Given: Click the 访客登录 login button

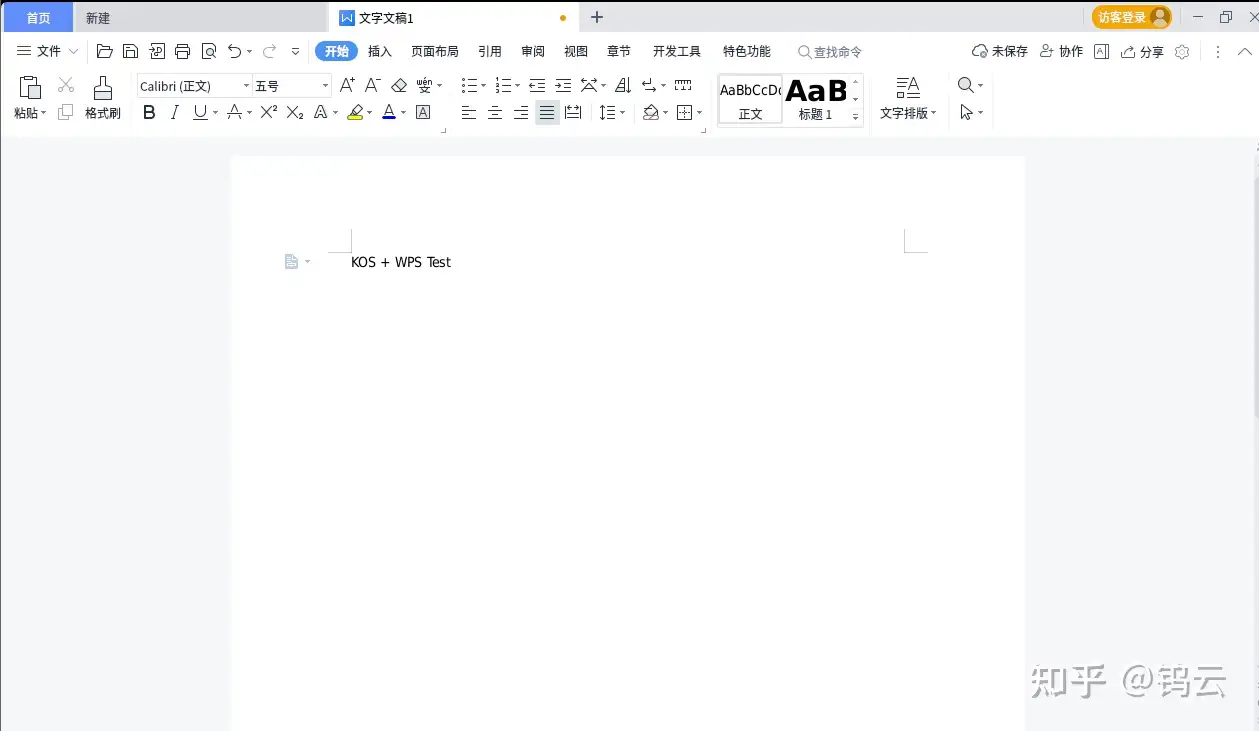Looking at the screenshot, I should (1123, 17).
